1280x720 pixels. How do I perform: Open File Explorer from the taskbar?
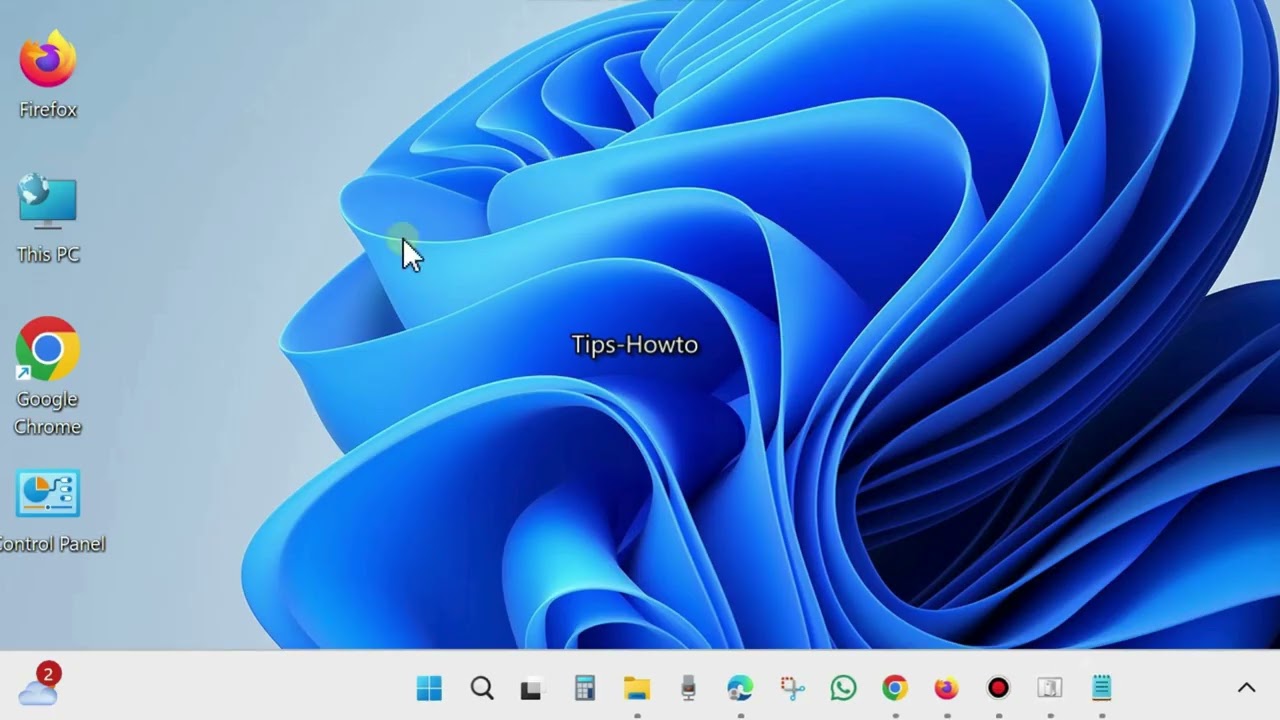pos(637,688)
